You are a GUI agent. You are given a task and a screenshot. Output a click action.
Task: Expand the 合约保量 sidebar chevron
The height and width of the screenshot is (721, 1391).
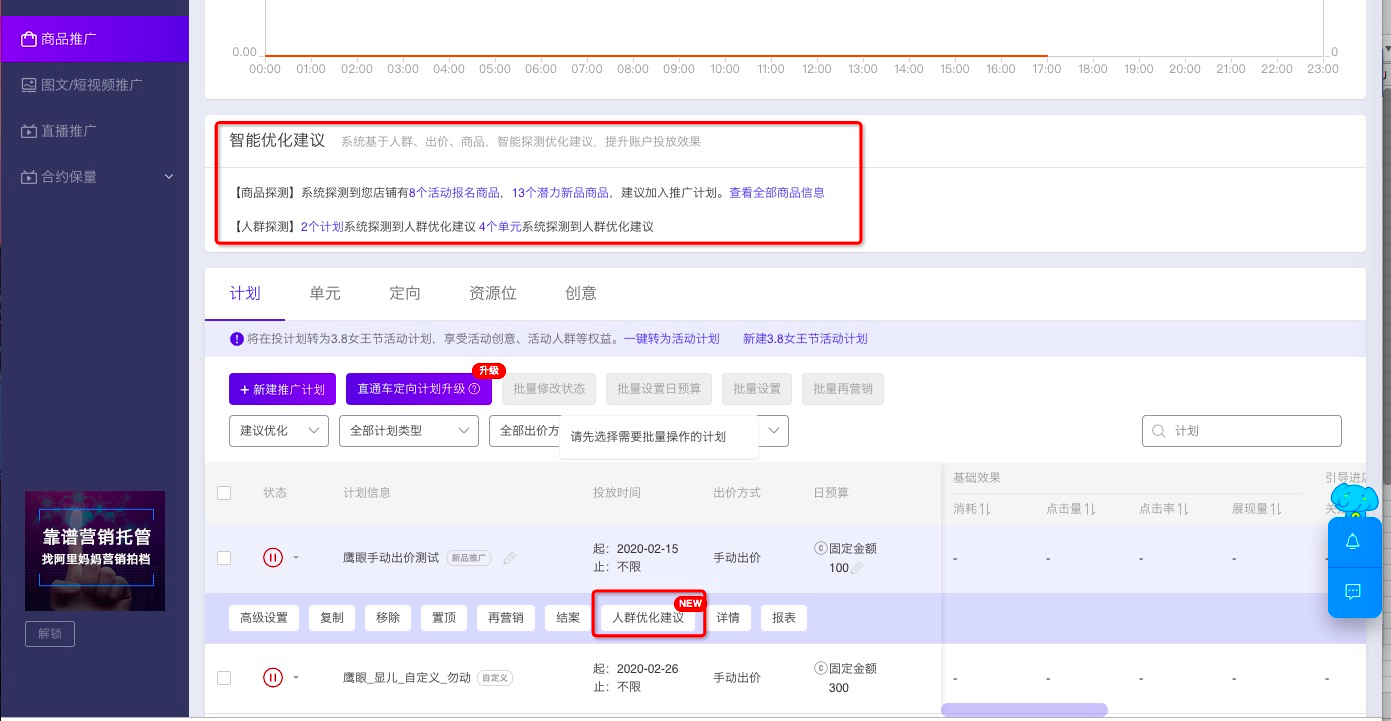(169, 177)
